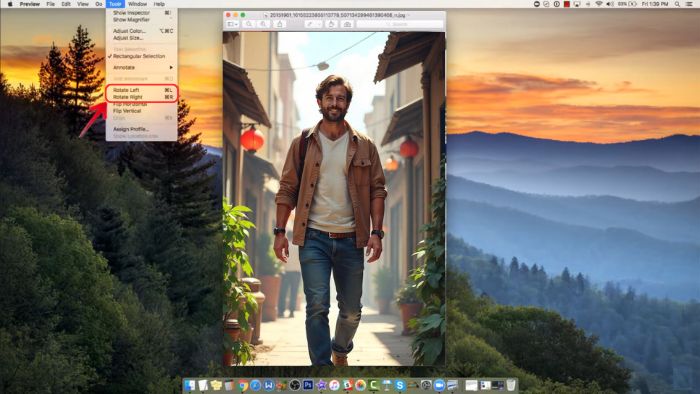
Task: Open Spotlight search in menu bar
Action: tap(677, 4)
